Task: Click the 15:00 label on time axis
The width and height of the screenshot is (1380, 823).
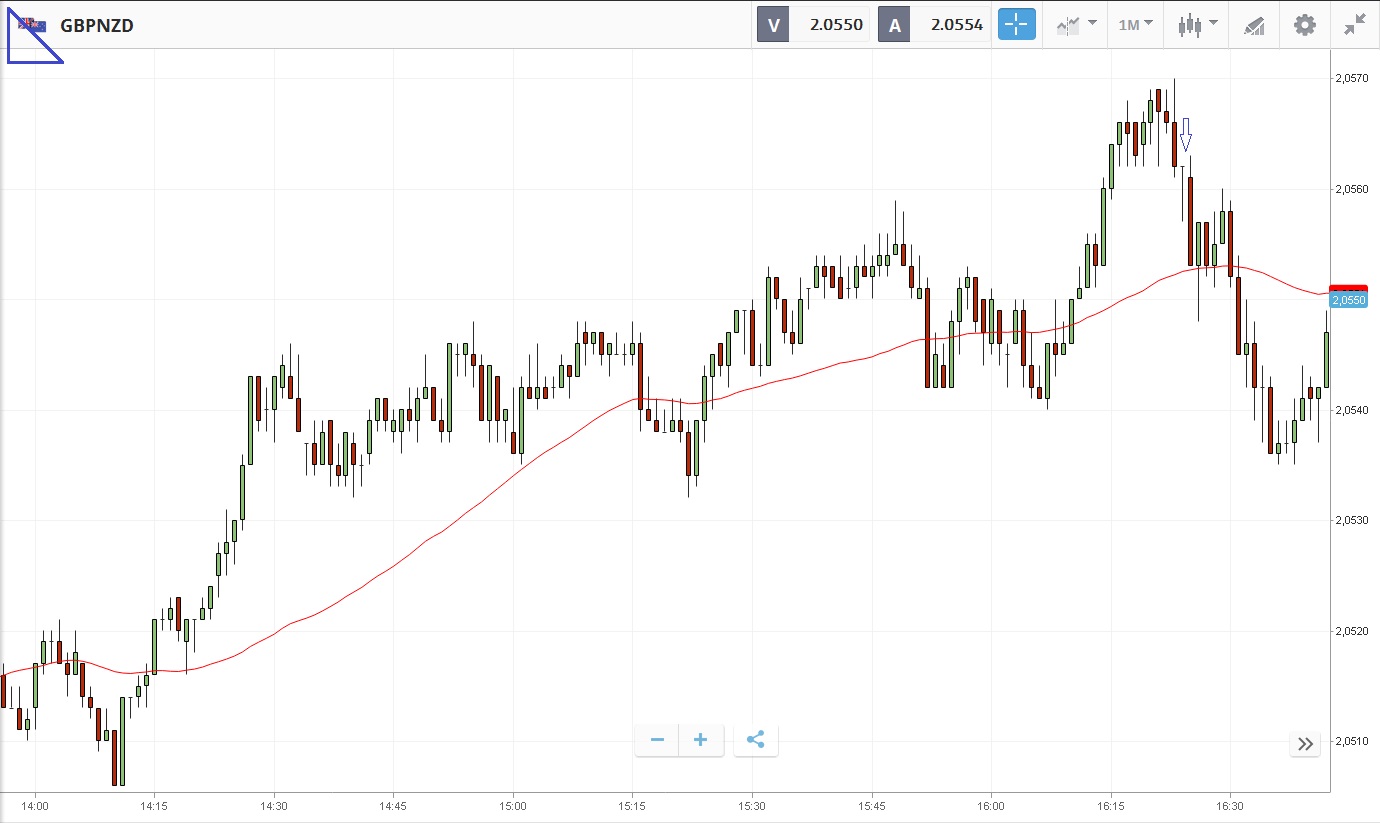Action: pos(513,805)
